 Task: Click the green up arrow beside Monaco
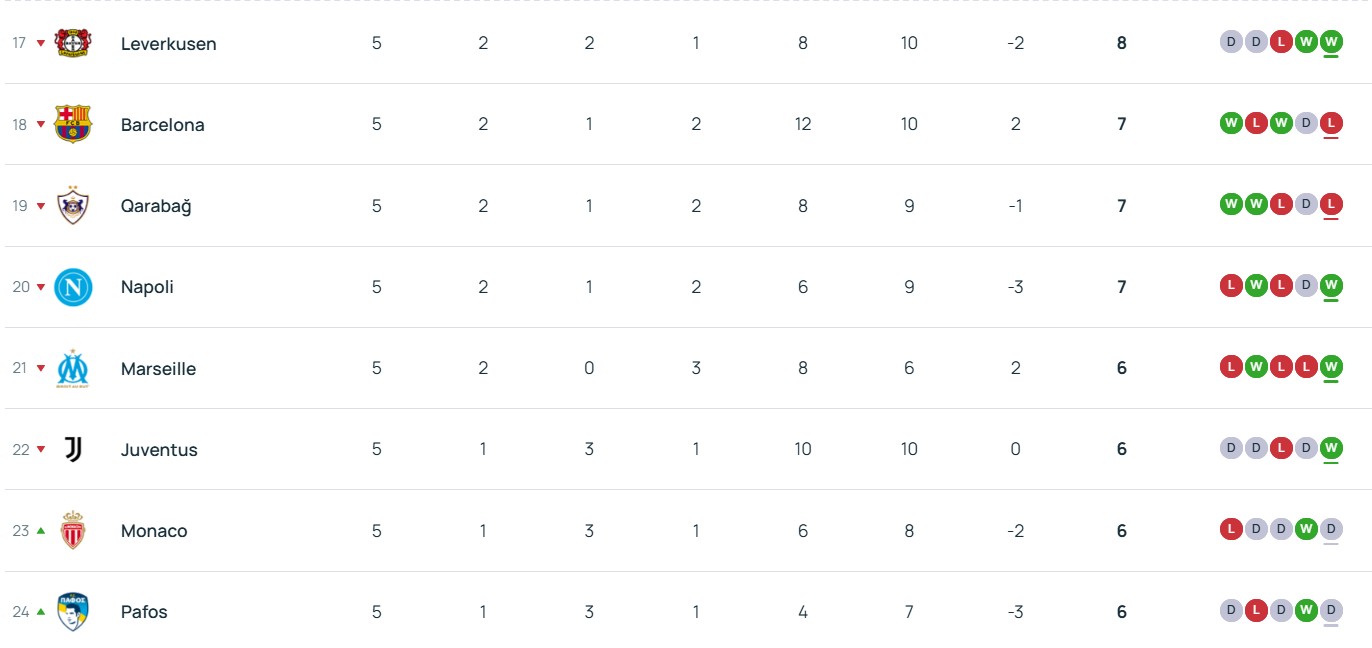click(41, 531)
